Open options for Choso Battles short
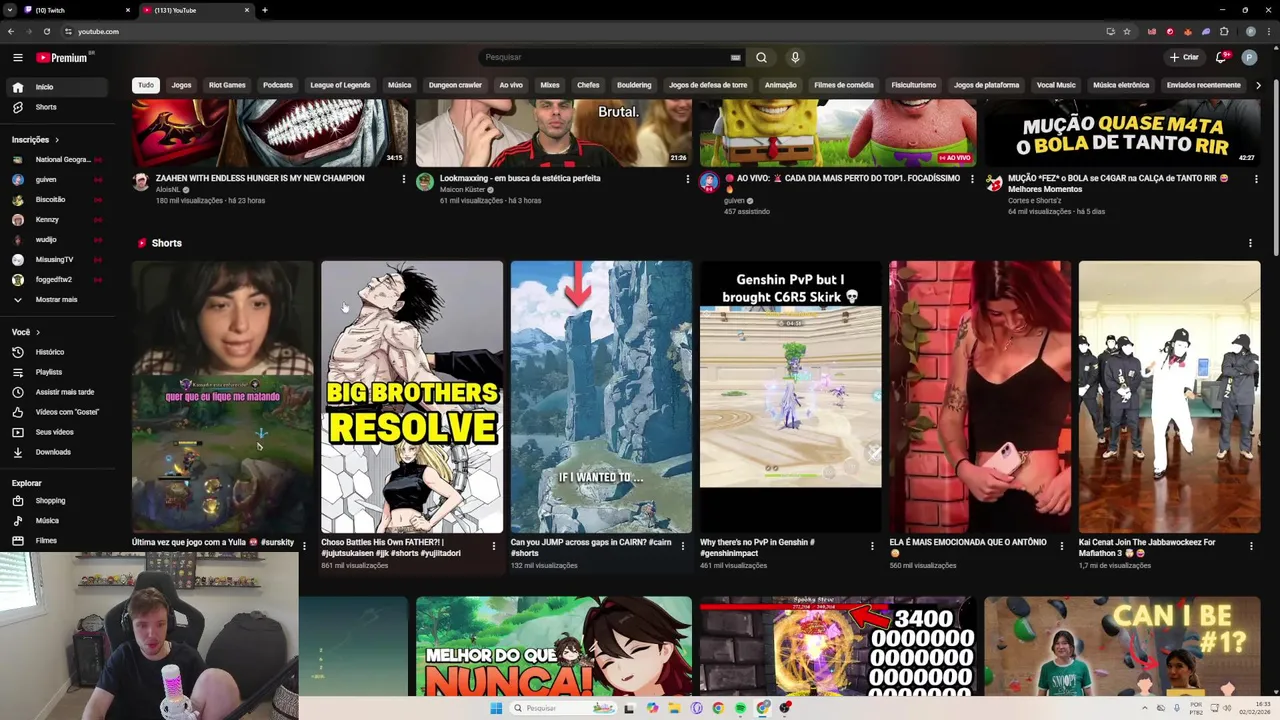Image resolution: width=1280 pixels, height=720 pixels. coord(493,546)
